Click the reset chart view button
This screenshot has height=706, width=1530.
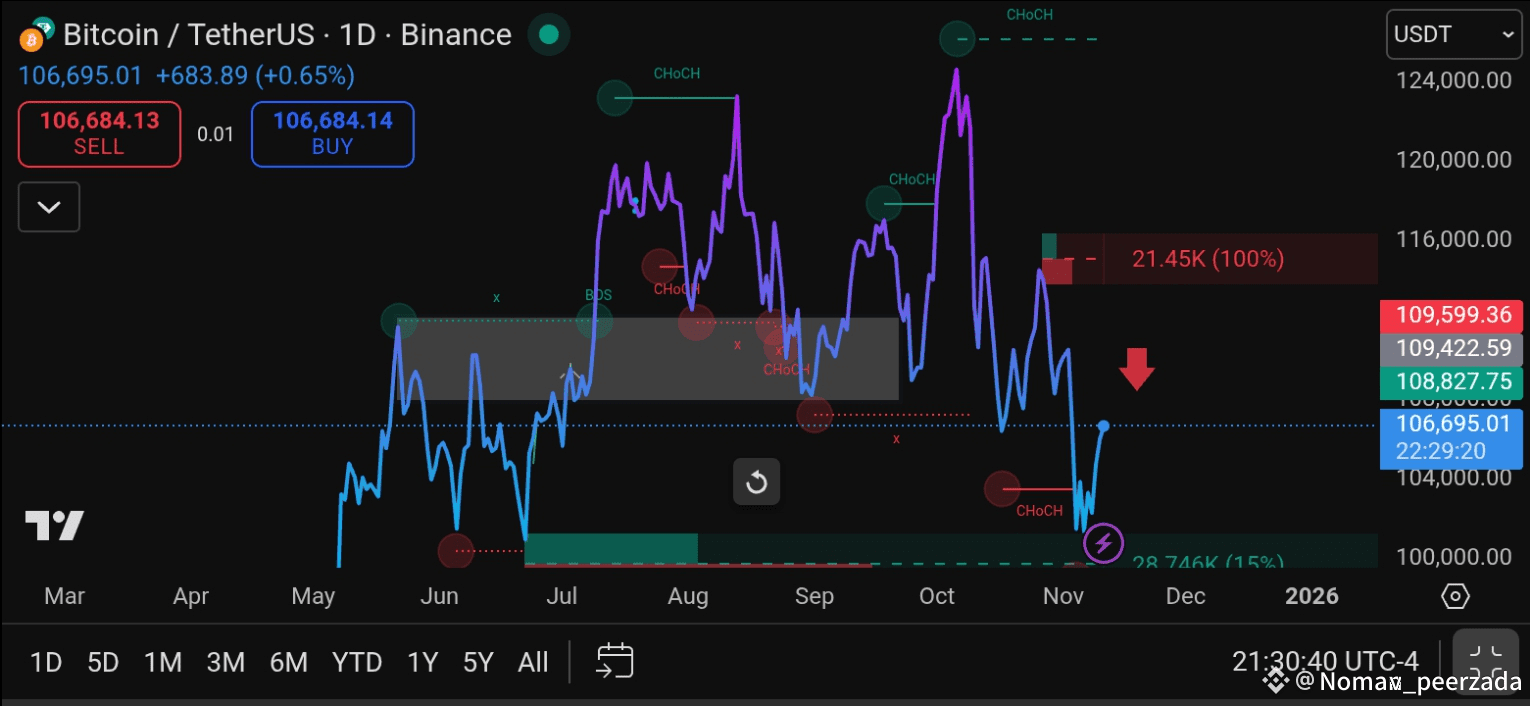tap(756, 483)
